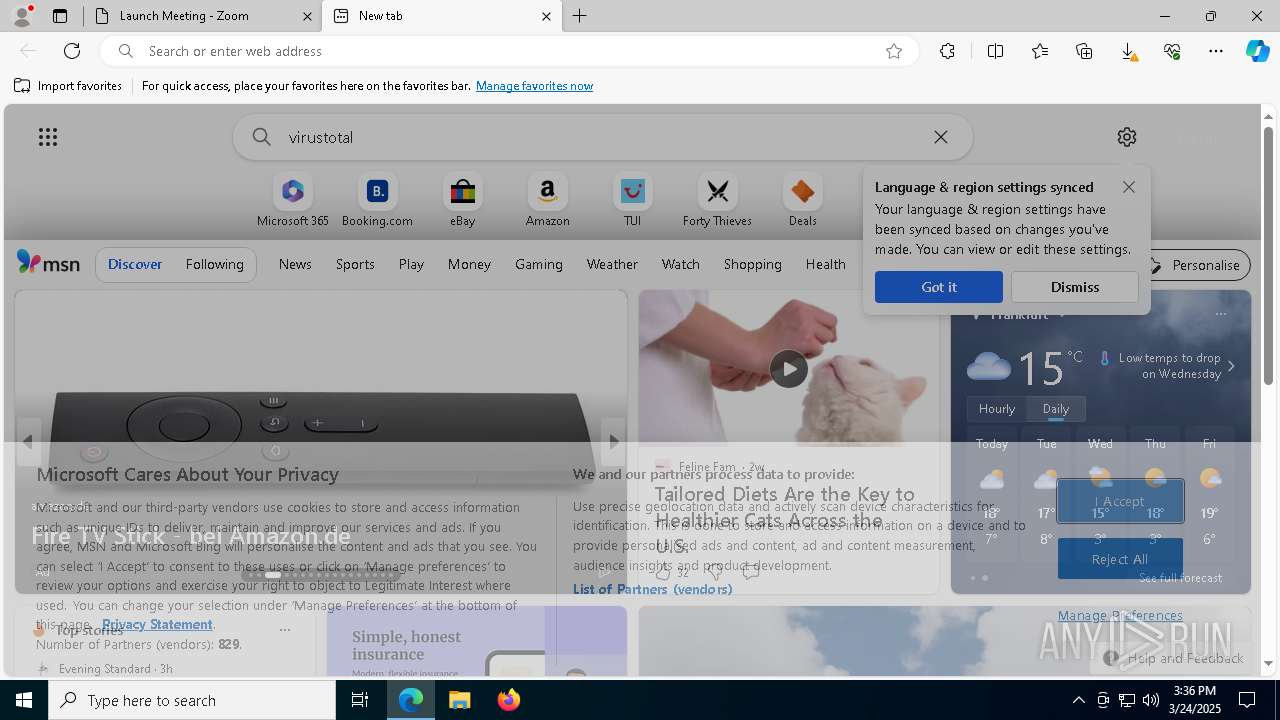Open the Weather menu item
This screenshot has width=1280, height=720.
coord(612,264)
